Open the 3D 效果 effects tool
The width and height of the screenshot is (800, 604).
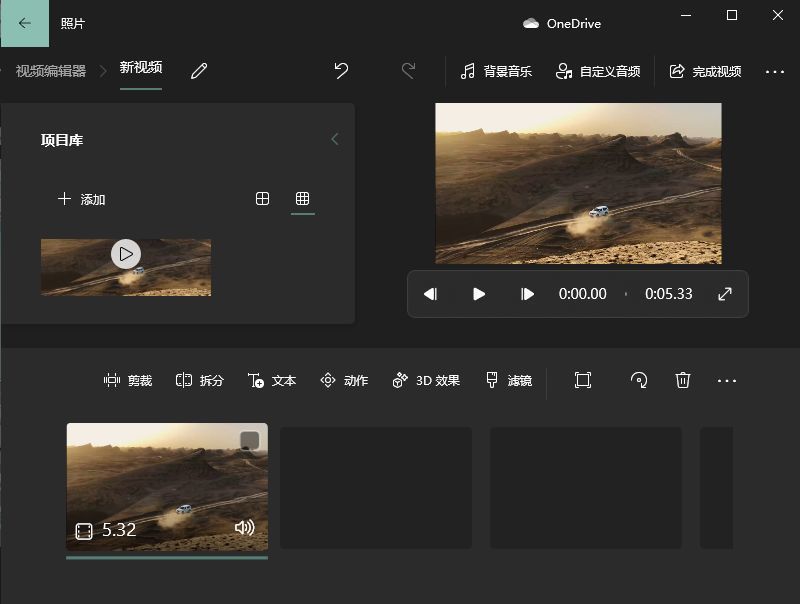(426, 380)
